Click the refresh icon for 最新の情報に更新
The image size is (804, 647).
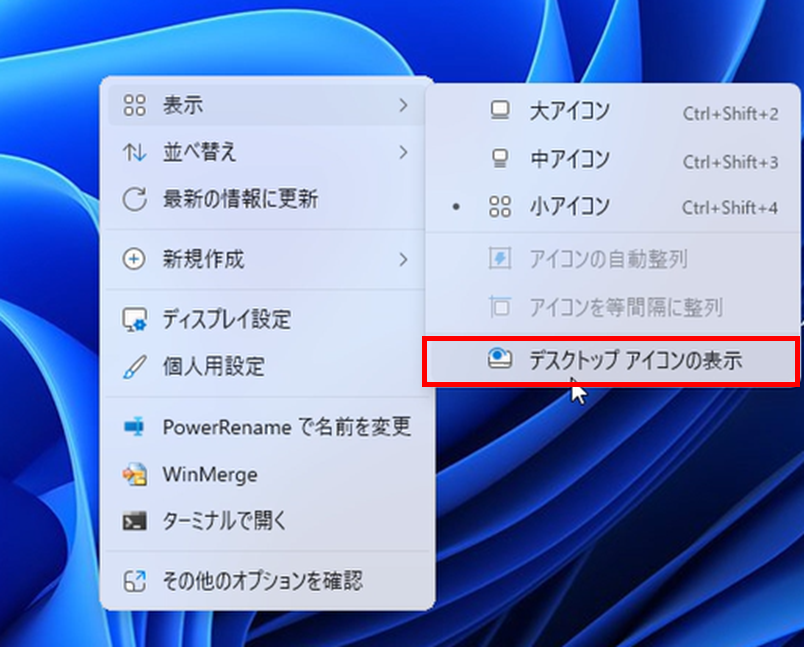(134, 199)
